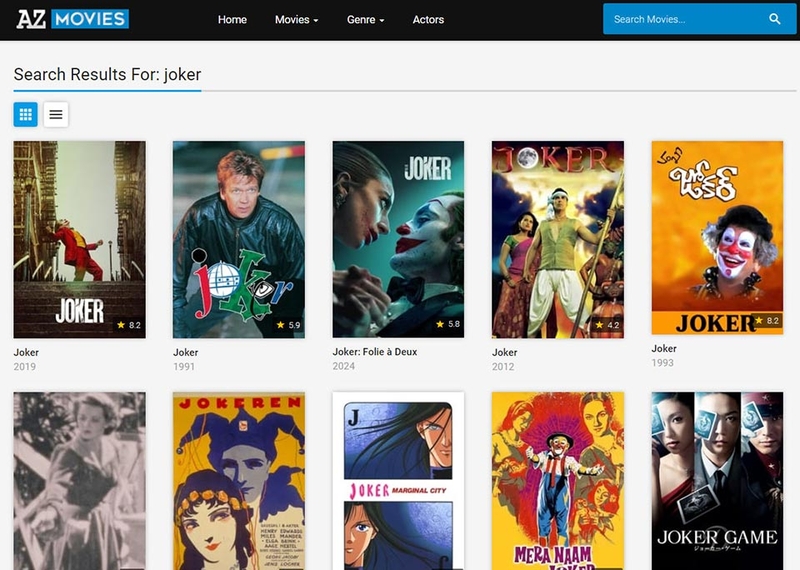This screenshot has height=570, width=800.
Task: Click the year 2019 text
Action: [24, 366]
